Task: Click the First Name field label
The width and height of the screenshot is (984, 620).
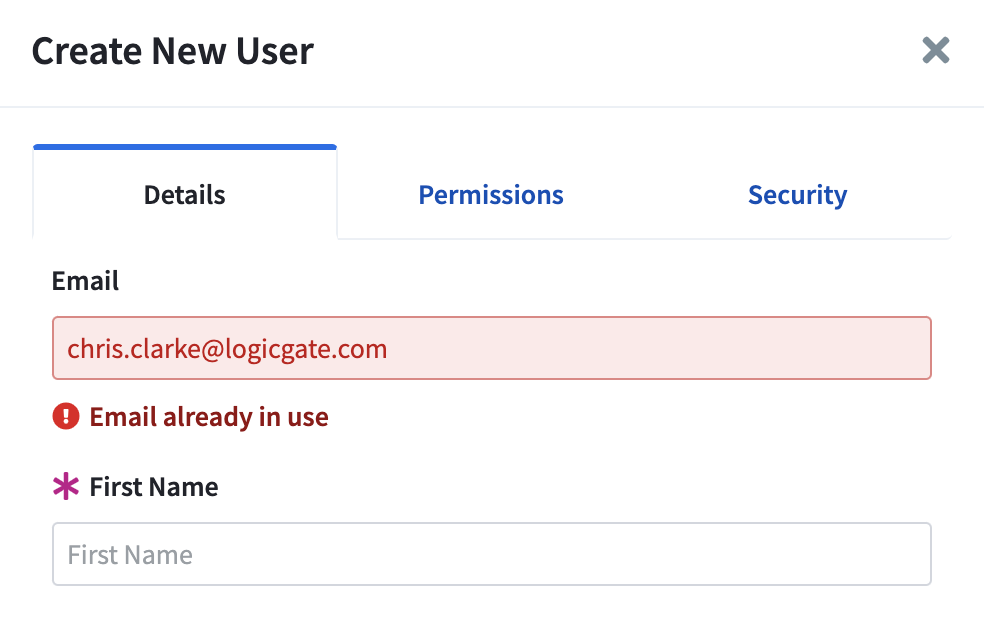Action: point(154,487)
